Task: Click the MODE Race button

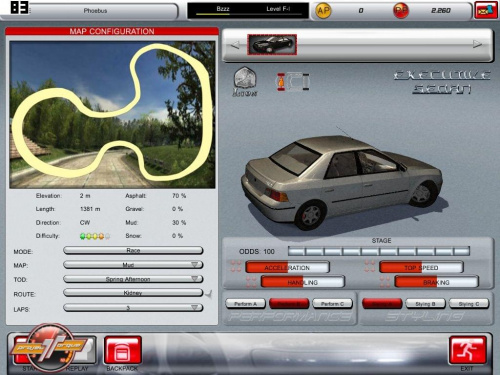Action: click(133, 250)
